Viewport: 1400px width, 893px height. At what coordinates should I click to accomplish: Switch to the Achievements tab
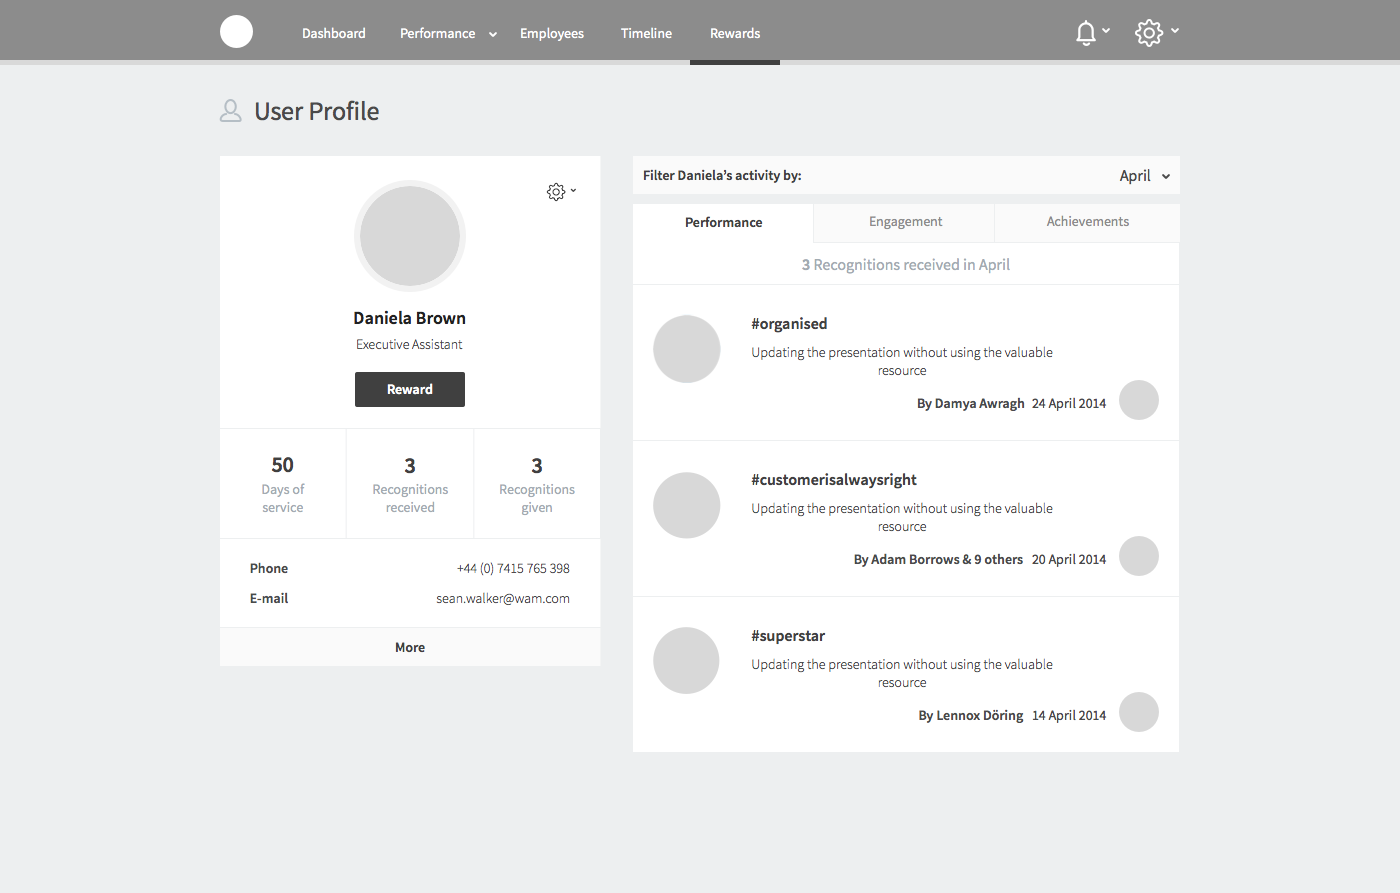pyautogui.click(x=1087, y=222)
